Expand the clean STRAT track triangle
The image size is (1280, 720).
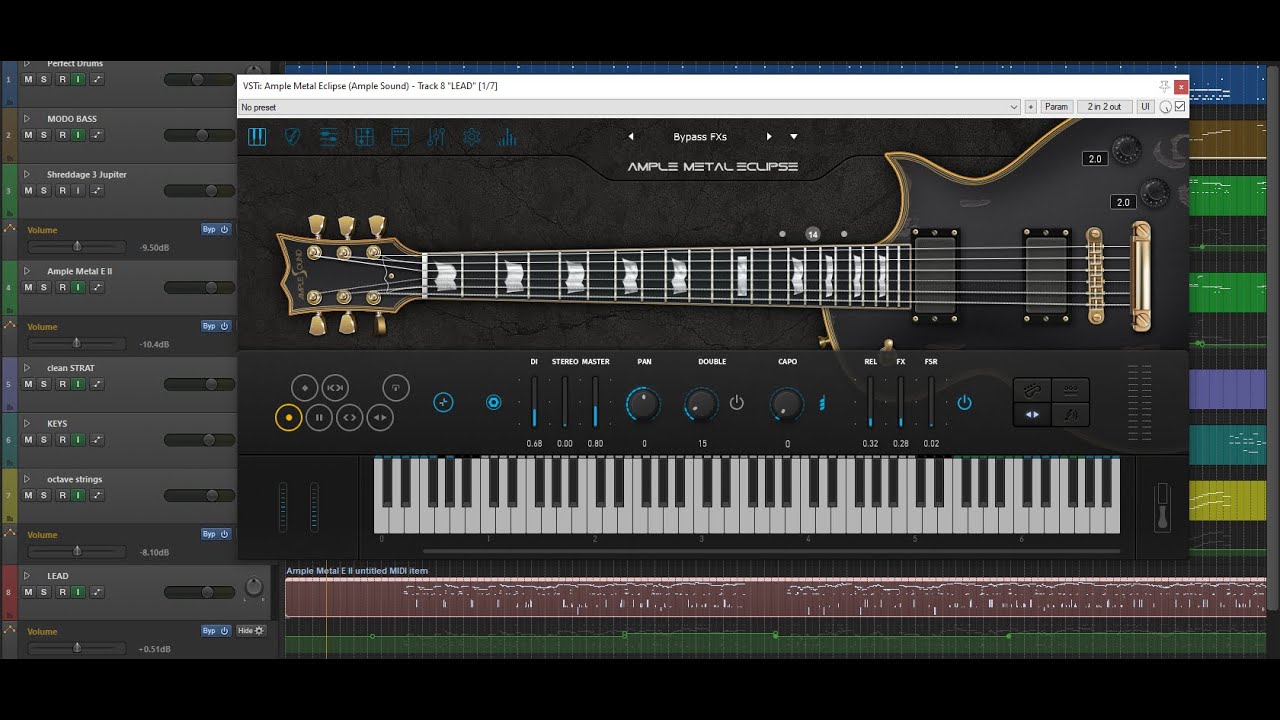coord(27,368)
